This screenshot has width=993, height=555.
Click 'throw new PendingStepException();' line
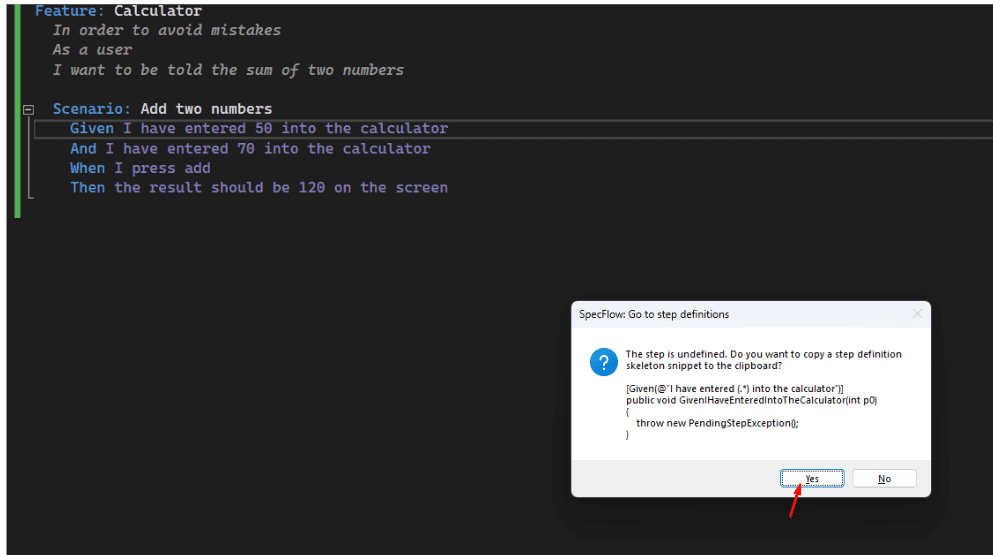717,423
